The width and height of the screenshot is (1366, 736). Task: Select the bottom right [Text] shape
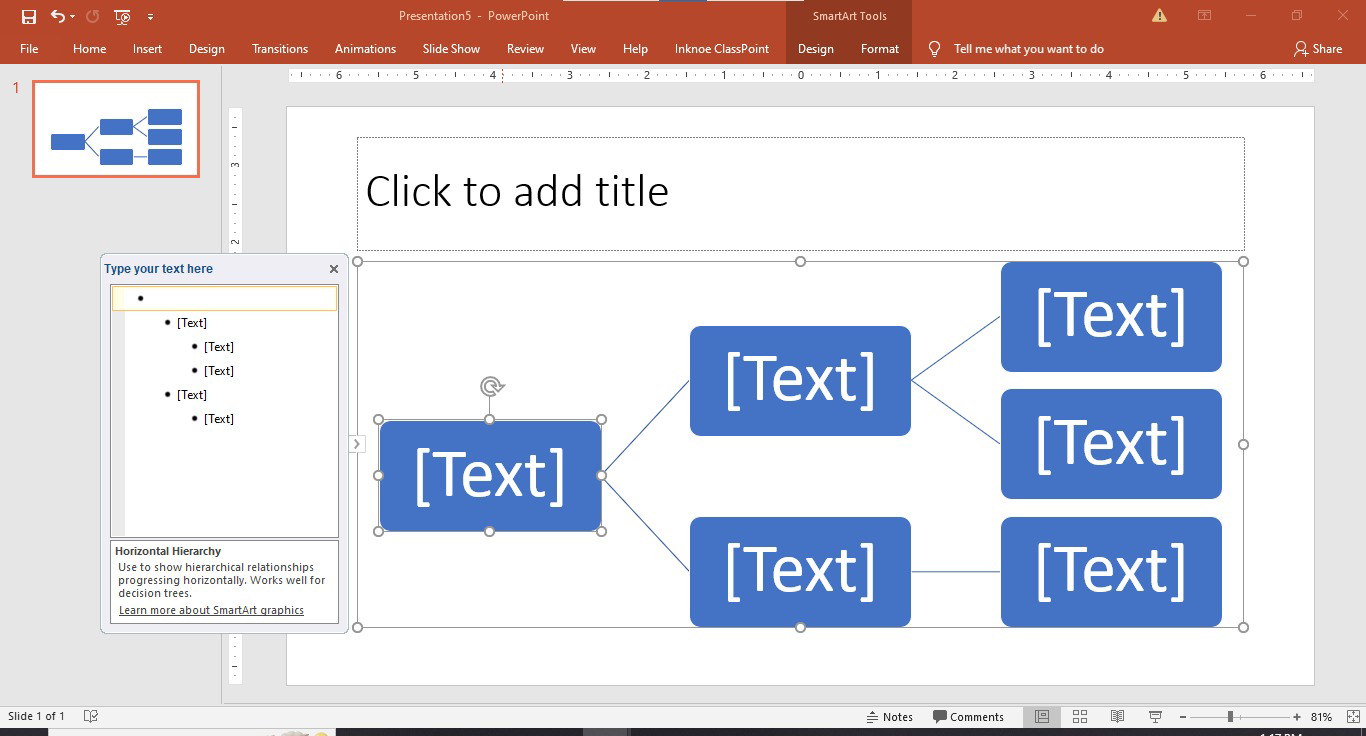pos(1111,571)
